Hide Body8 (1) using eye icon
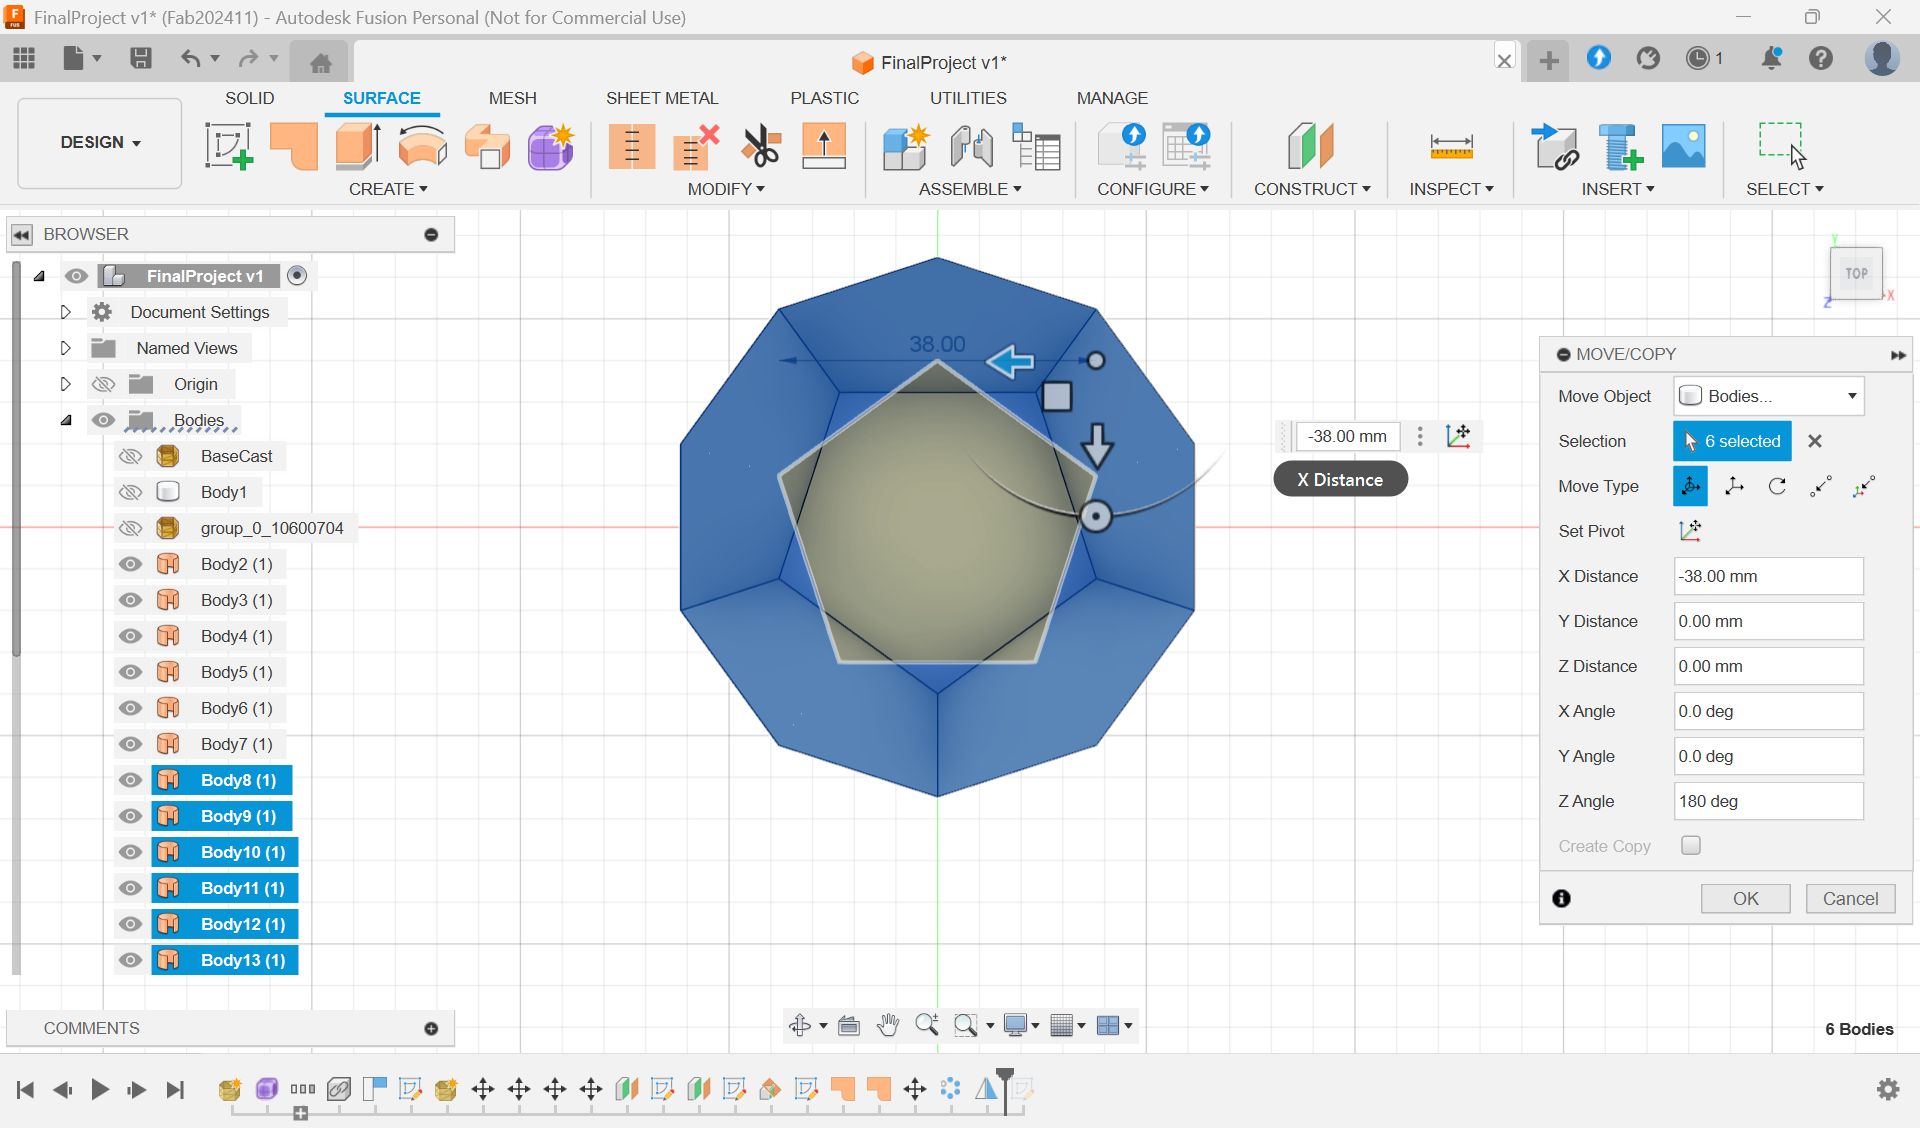 (130, 780)
